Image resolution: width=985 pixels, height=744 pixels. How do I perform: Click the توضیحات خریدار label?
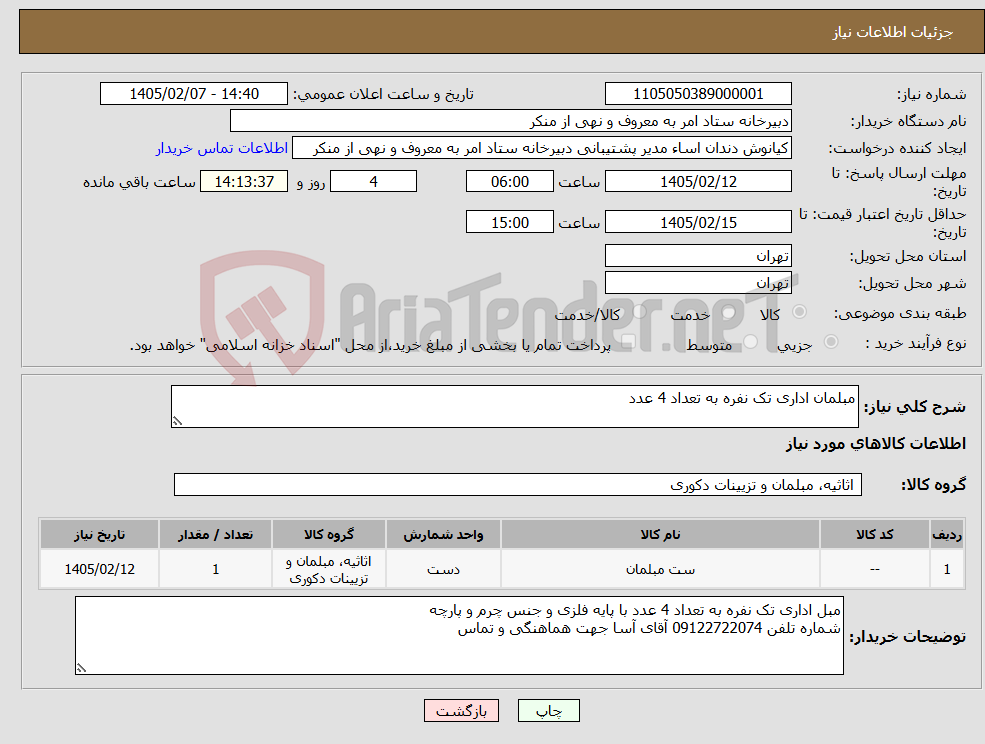(908, 637)
